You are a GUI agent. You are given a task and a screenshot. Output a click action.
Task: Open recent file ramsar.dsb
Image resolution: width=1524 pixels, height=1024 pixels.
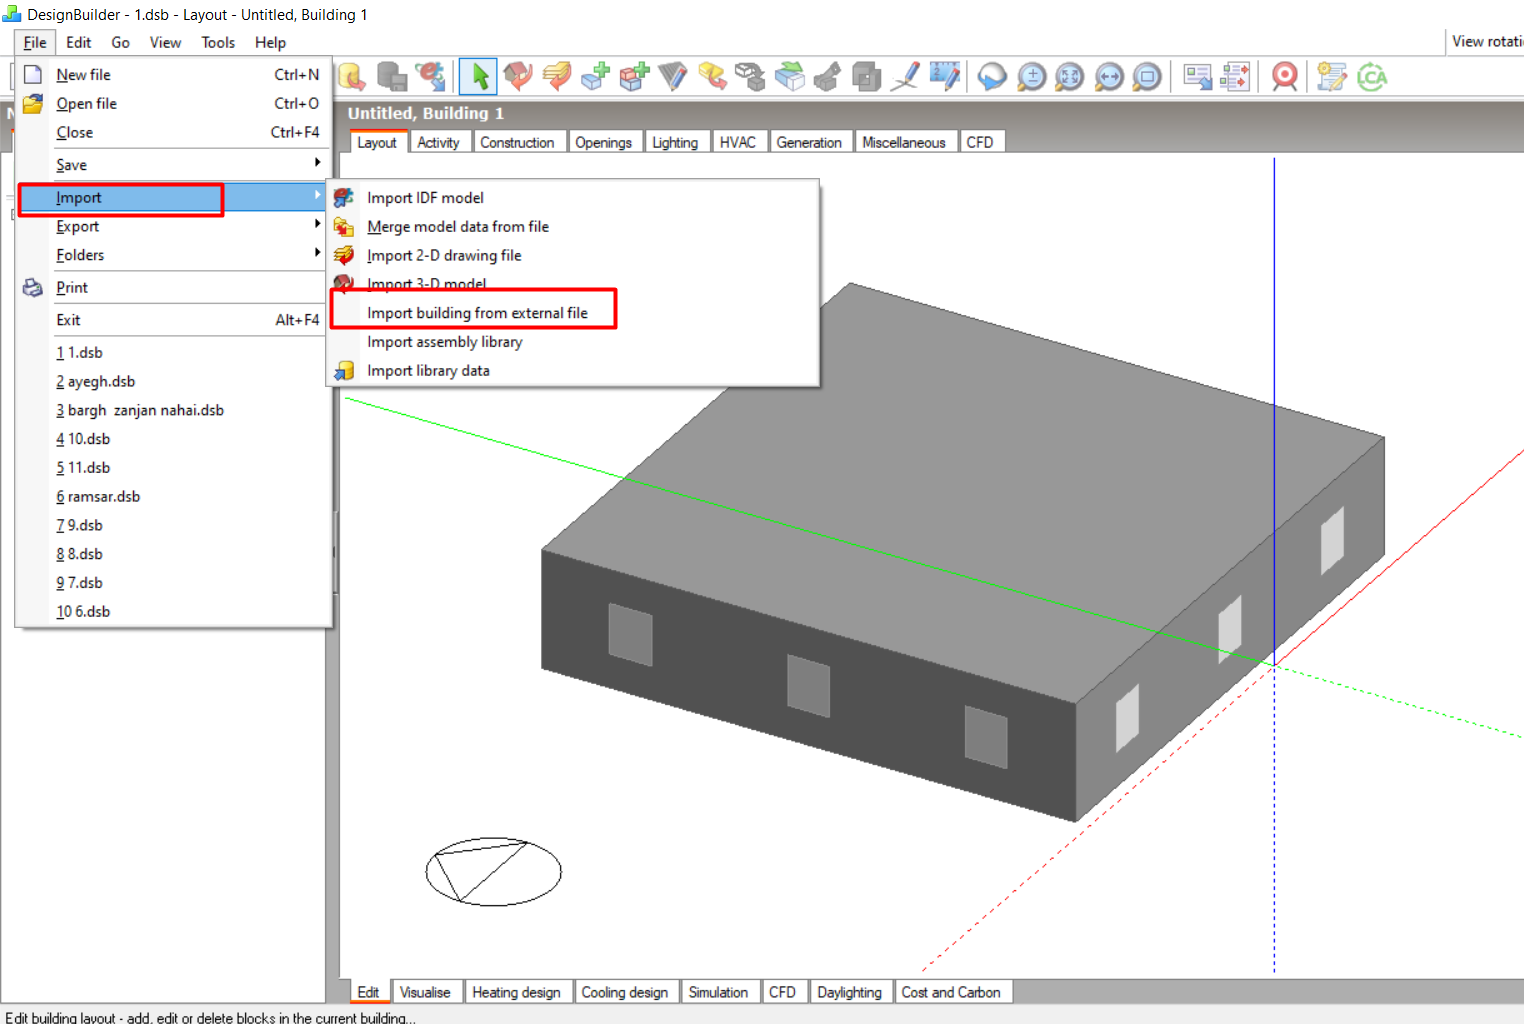coord(98,497)
